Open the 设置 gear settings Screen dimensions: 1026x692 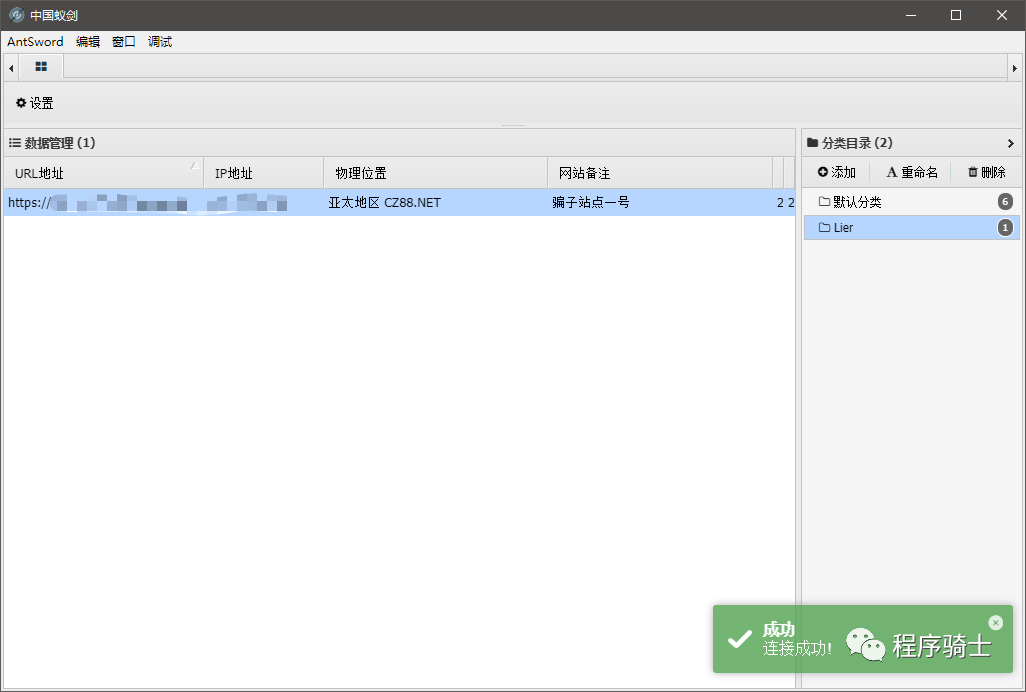(x=35, y=103)
